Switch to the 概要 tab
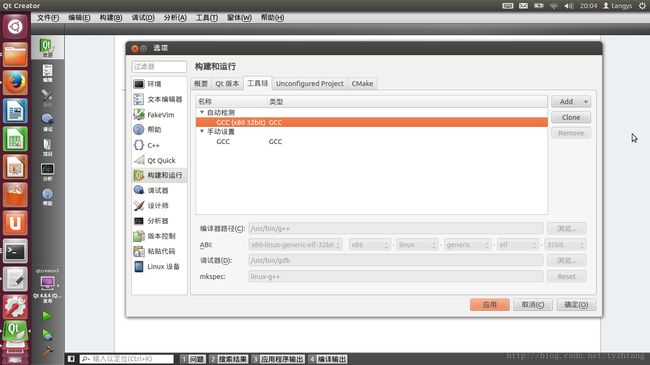This screenshot has height=365, width=650. pyautogui.click(x=201, y=83)
